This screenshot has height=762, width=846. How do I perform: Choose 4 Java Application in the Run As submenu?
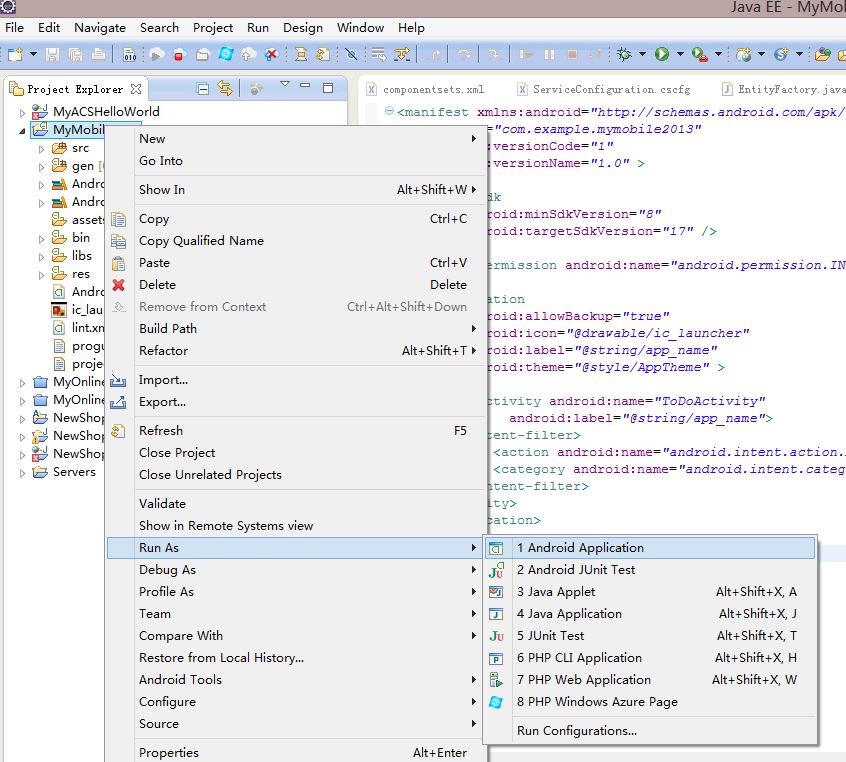click(x=569, y=614)
